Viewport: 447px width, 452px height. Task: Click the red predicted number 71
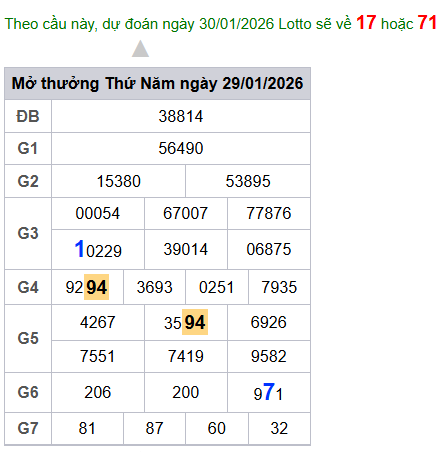coord(427,23)
